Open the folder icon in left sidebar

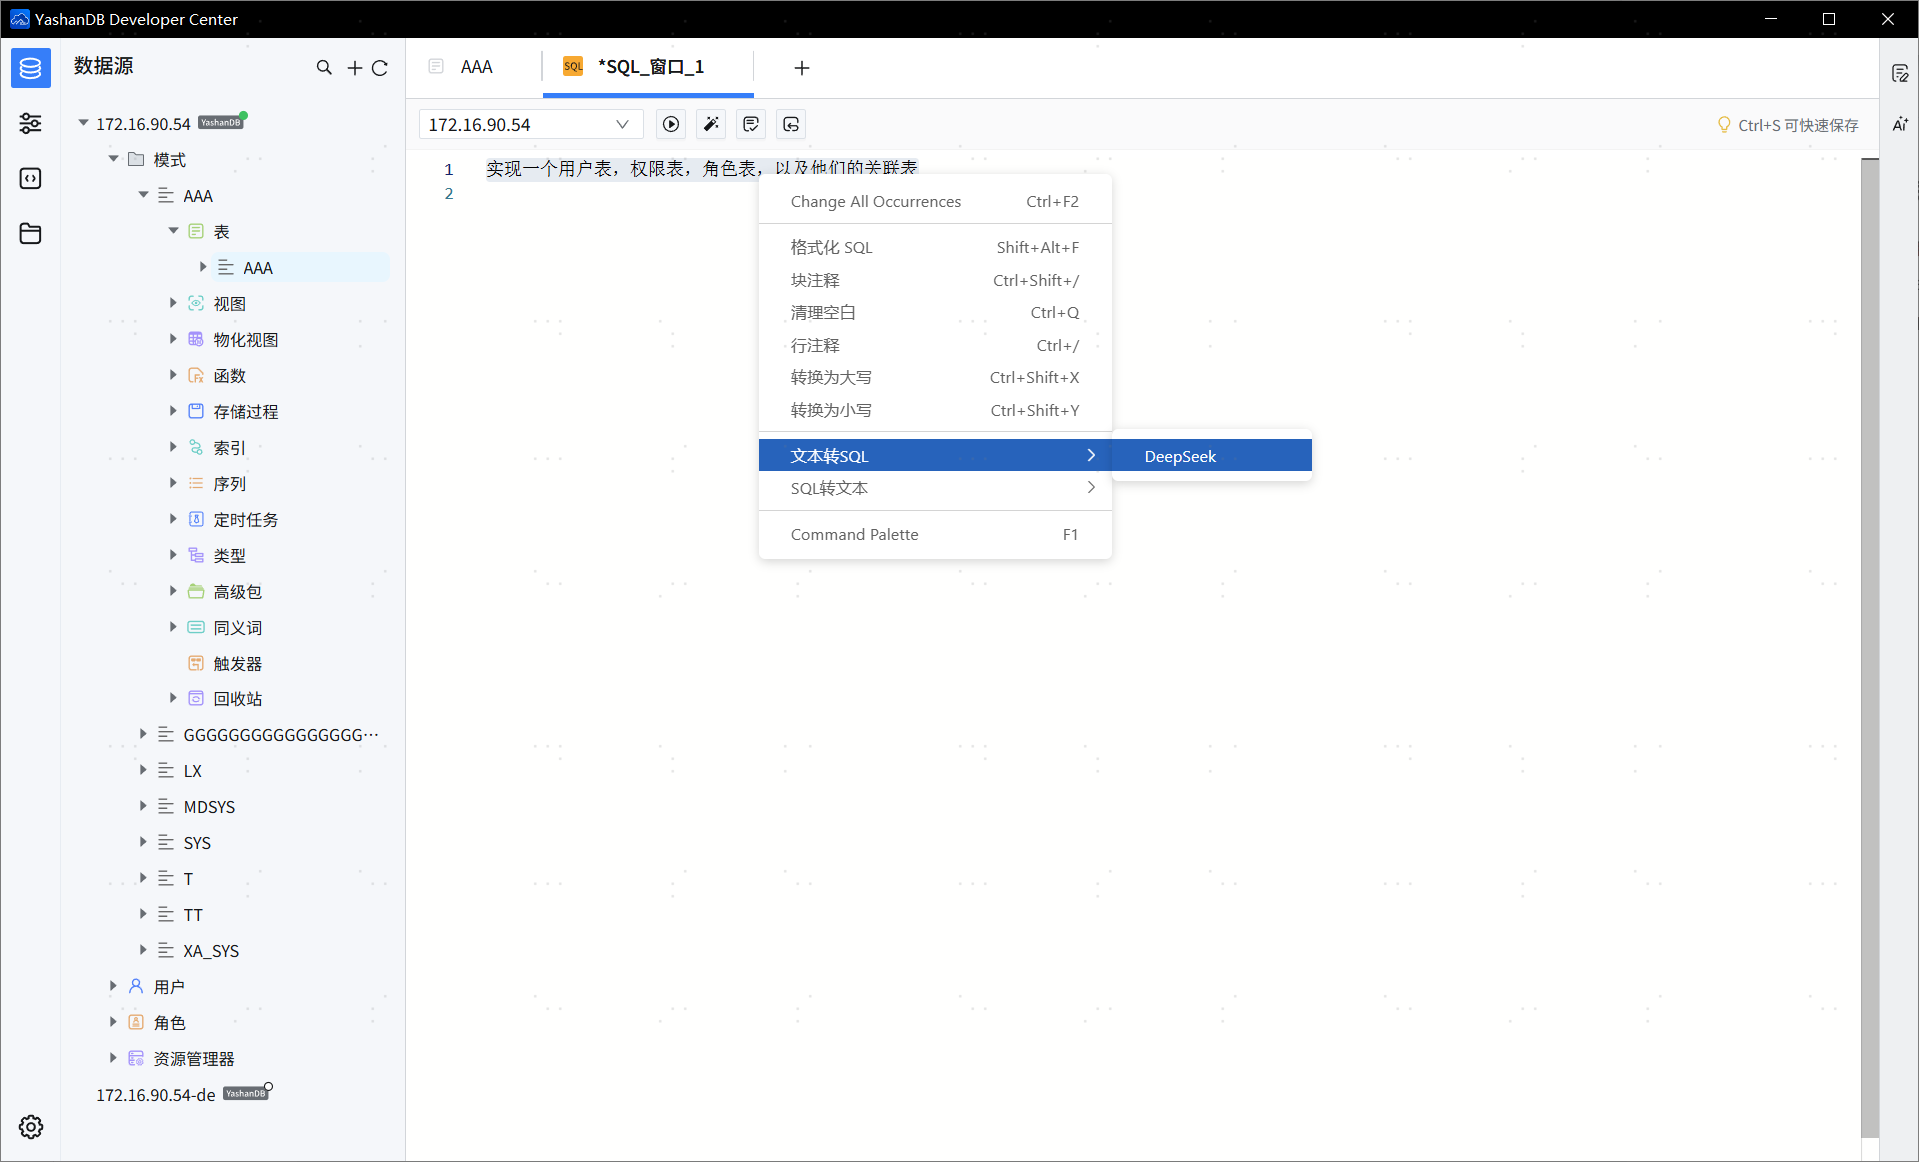coord(31,233)
